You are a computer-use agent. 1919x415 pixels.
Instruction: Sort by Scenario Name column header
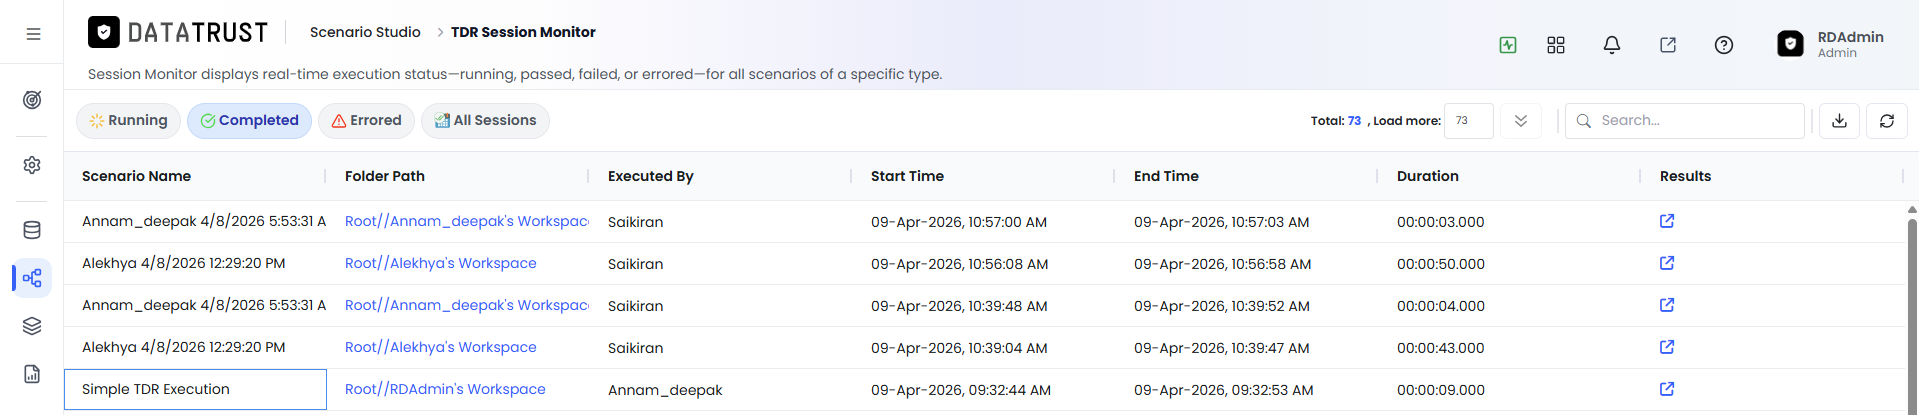click(x=136, y=176)
